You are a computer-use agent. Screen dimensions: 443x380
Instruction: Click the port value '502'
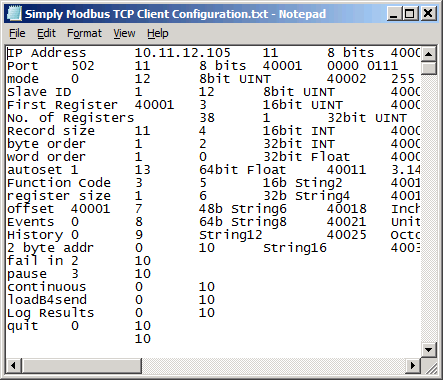[83, 66]
